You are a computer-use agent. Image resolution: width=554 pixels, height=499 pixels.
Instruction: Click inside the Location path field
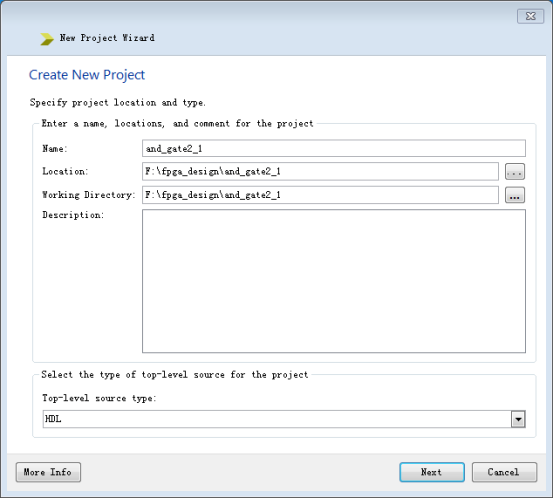click(x=320, y=172)
